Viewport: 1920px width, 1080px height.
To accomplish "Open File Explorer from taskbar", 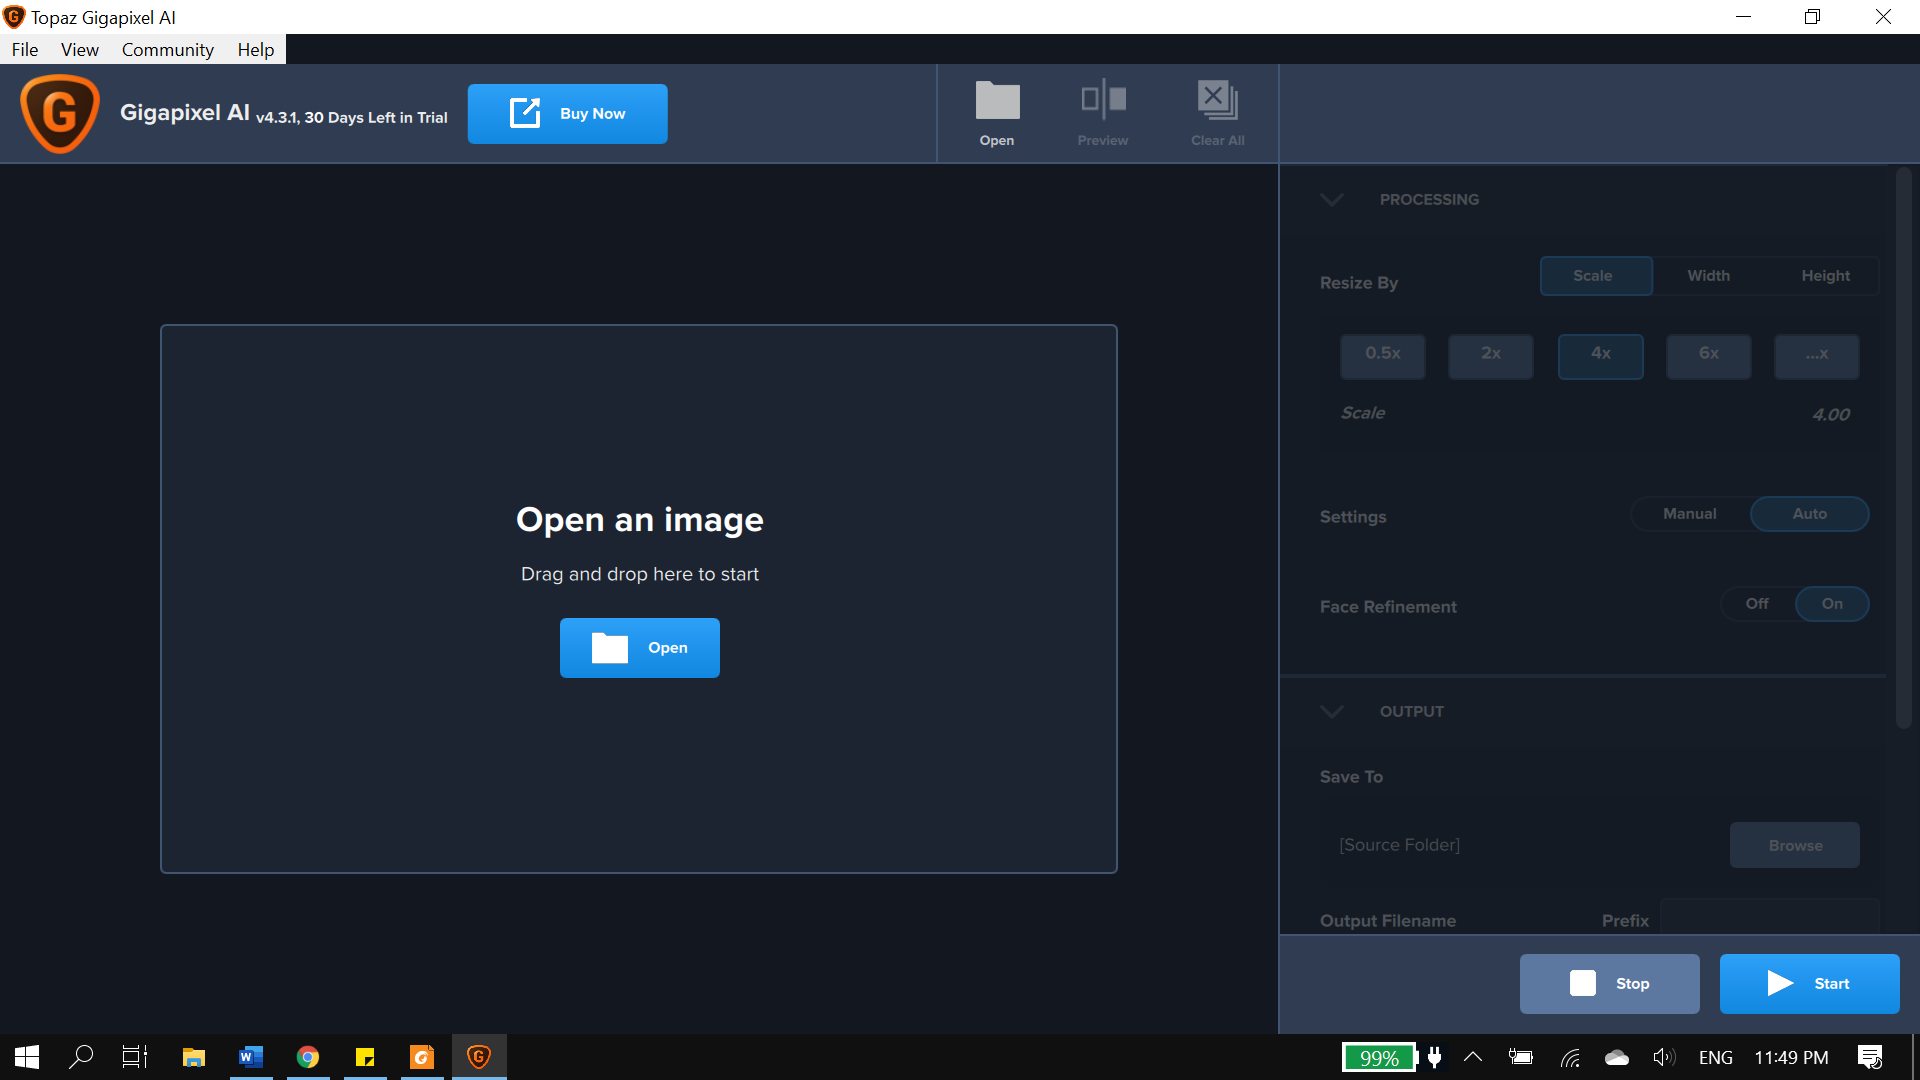I will tap(194, 1057).
